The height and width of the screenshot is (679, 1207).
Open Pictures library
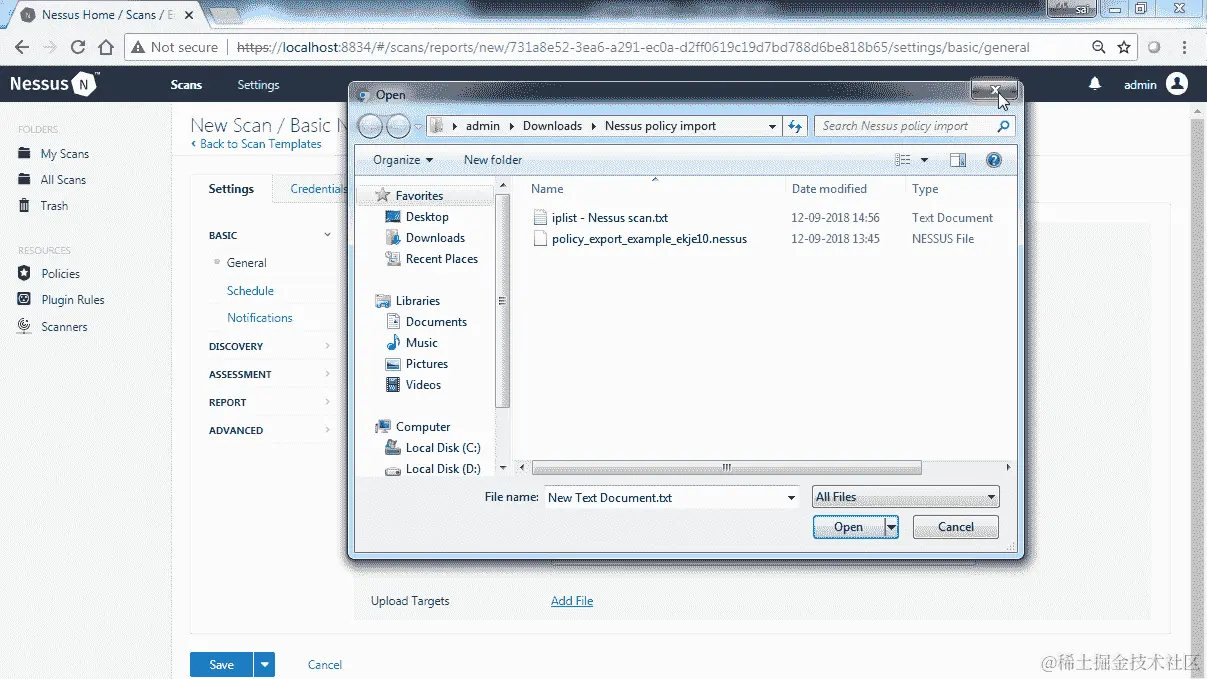[x=417, y=364]
